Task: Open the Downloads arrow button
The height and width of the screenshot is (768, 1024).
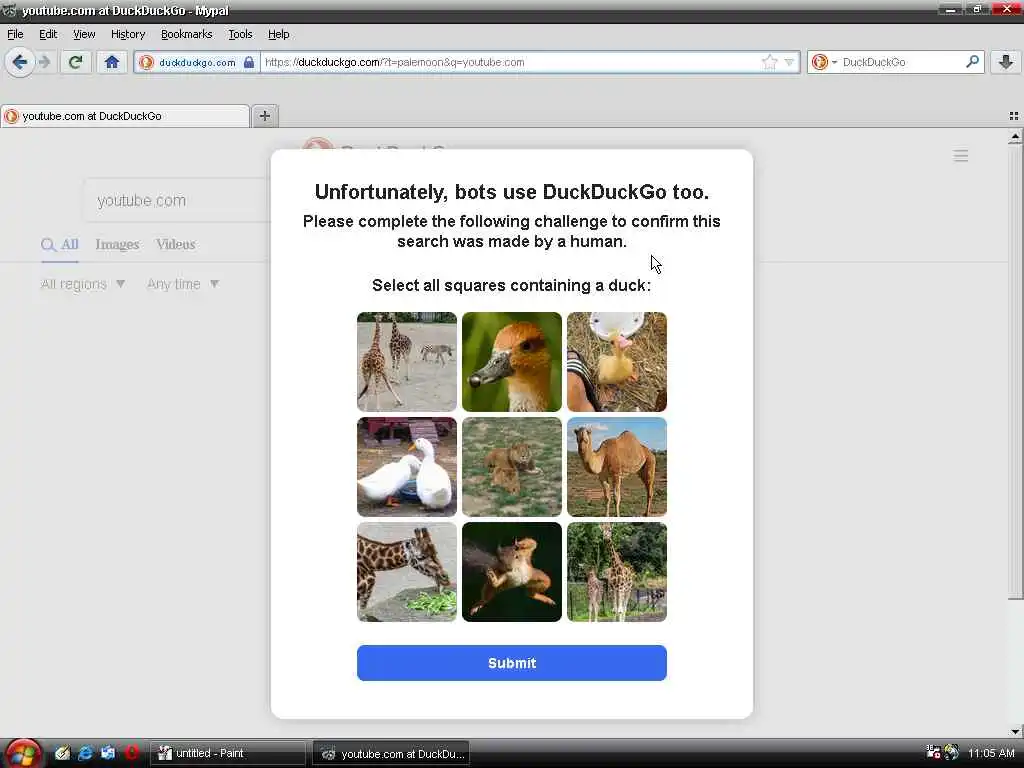Action: pos(1006,62)
